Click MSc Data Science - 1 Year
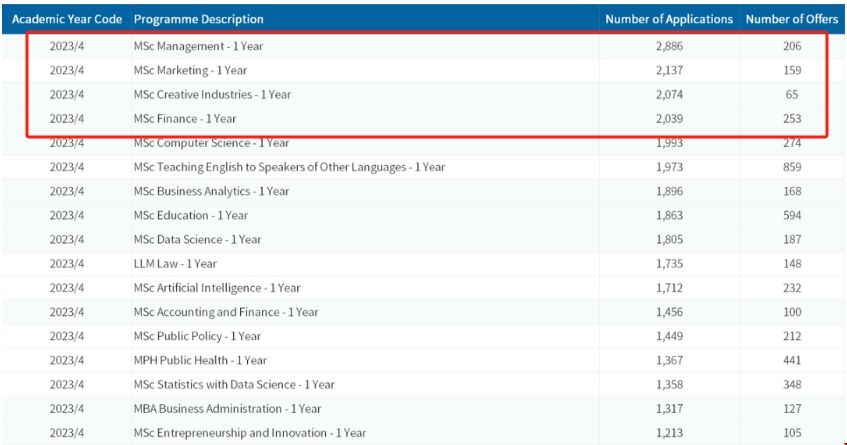This screenshot has height=445, width=847. pyautogui.click(x=197, y=239)
